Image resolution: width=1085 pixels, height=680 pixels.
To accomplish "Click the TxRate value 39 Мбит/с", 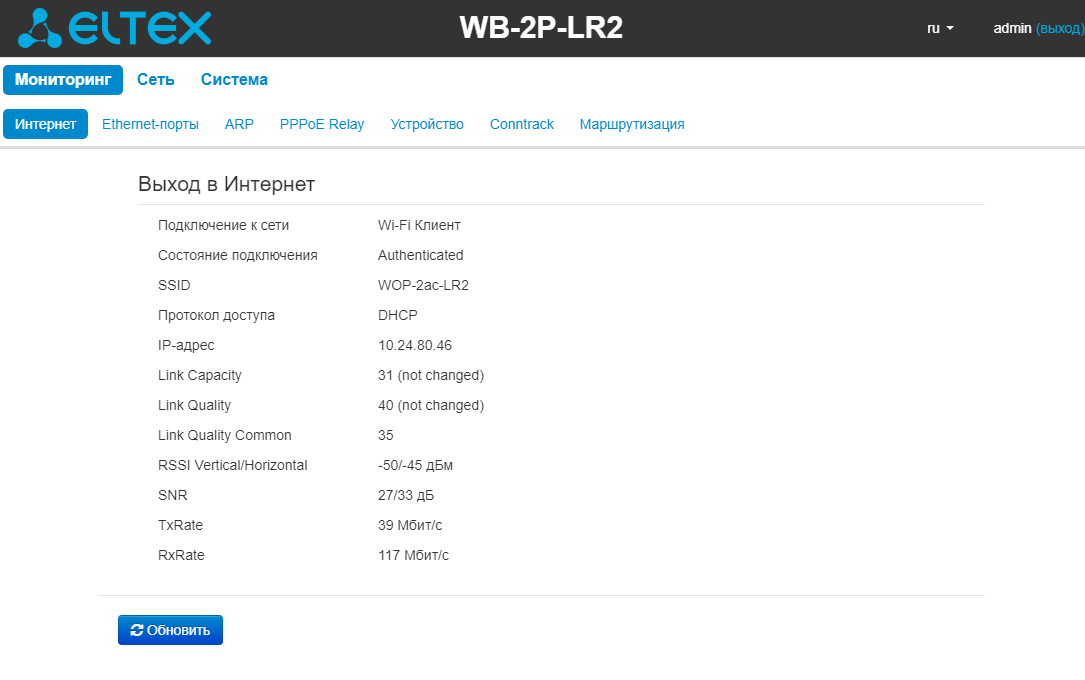I will (x=410, y=525).
